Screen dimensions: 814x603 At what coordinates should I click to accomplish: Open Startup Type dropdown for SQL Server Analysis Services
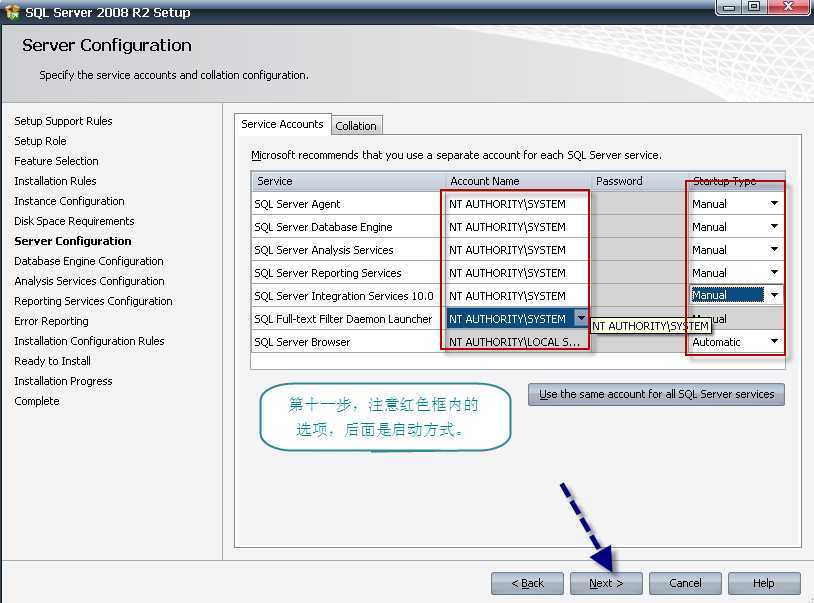tap(774, 250)
